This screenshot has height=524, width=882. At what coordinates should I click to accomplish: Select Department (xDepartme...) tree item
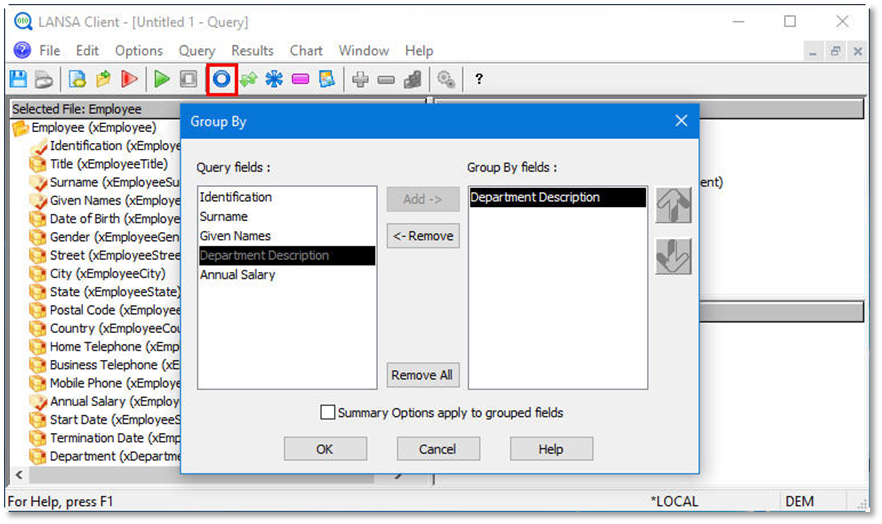point(115,457)
